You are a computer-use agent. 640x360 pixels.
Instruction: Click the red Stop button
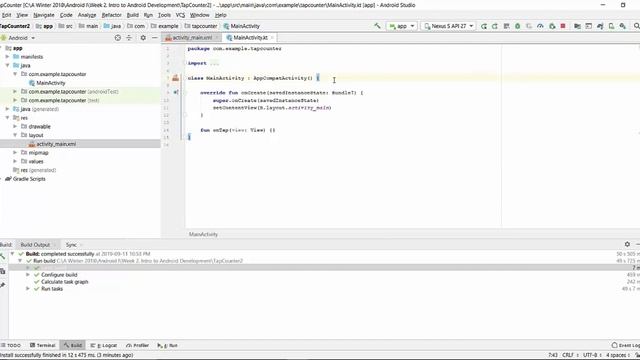[563, 26]
